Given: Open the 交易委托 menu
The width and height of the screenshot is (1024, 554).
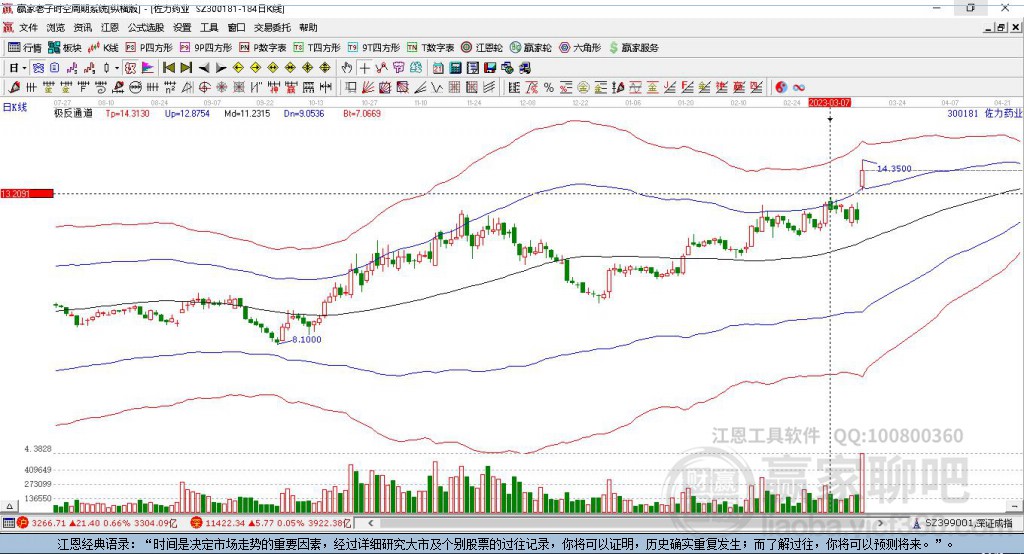Looking at the screenshot, I should point(272,27).
